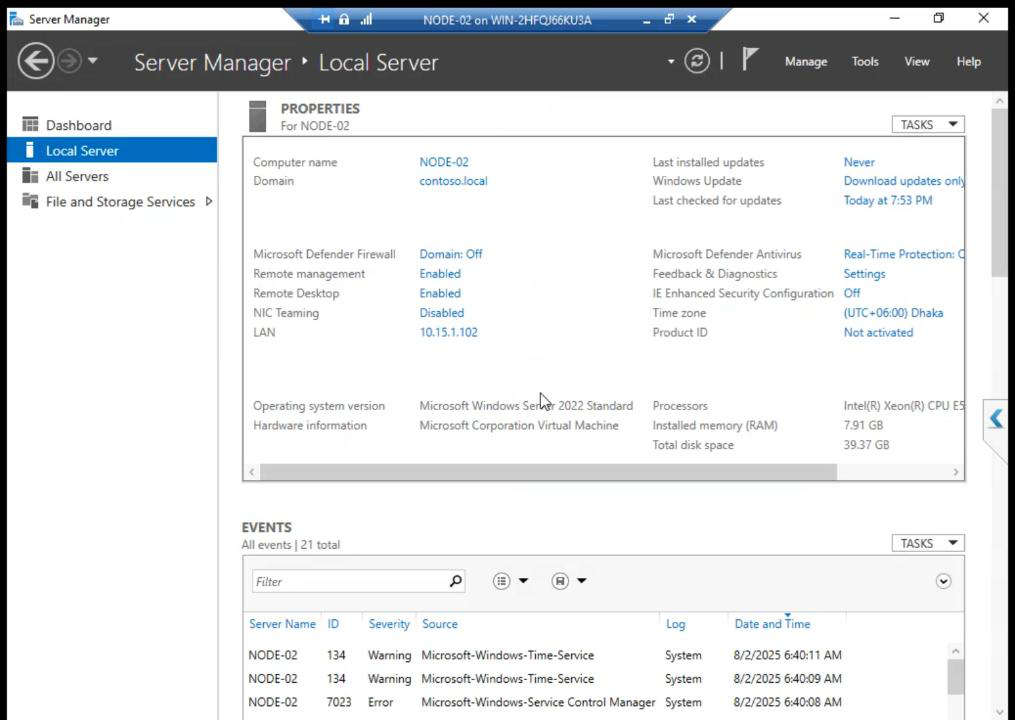The image size is (1015, 720).
Task: Click Remote Desktop Enabled link
Action: (440, 293)
